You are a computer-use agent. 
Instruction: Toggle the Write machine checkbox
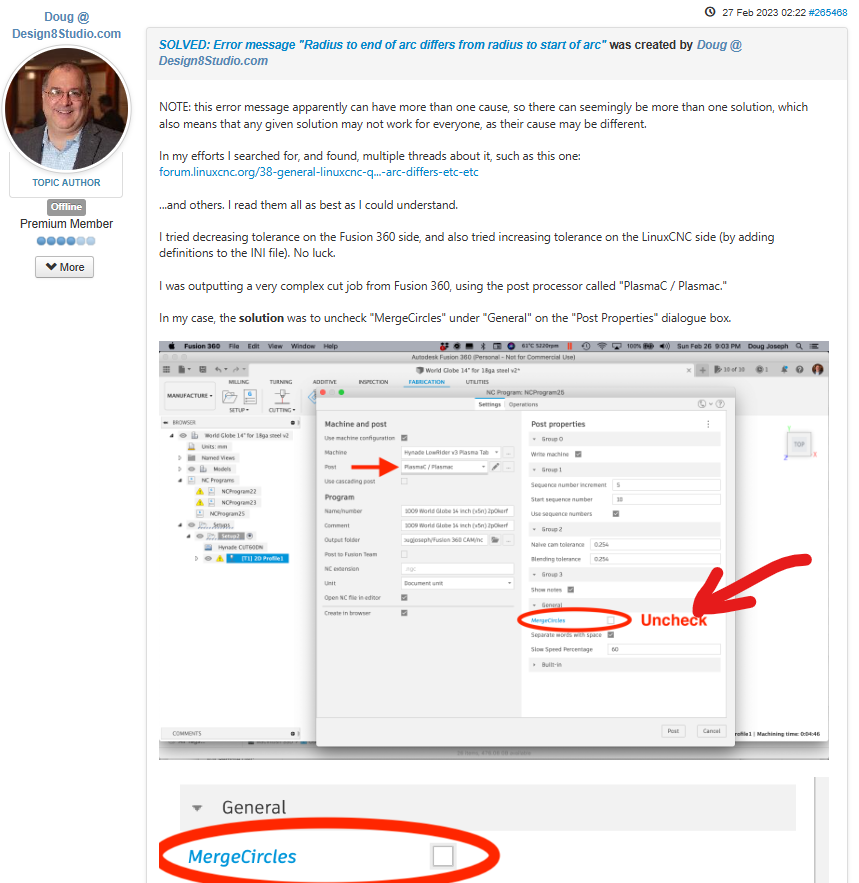coord(578,454)
